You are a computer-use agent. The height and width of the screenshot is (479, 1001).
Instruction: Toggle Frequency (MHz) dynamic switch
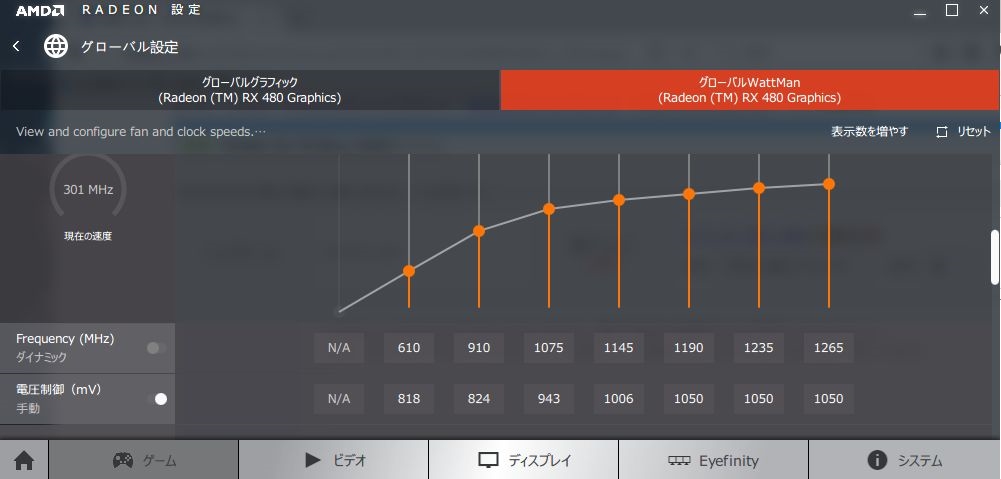pyautogui.click(x=156, y=348)
